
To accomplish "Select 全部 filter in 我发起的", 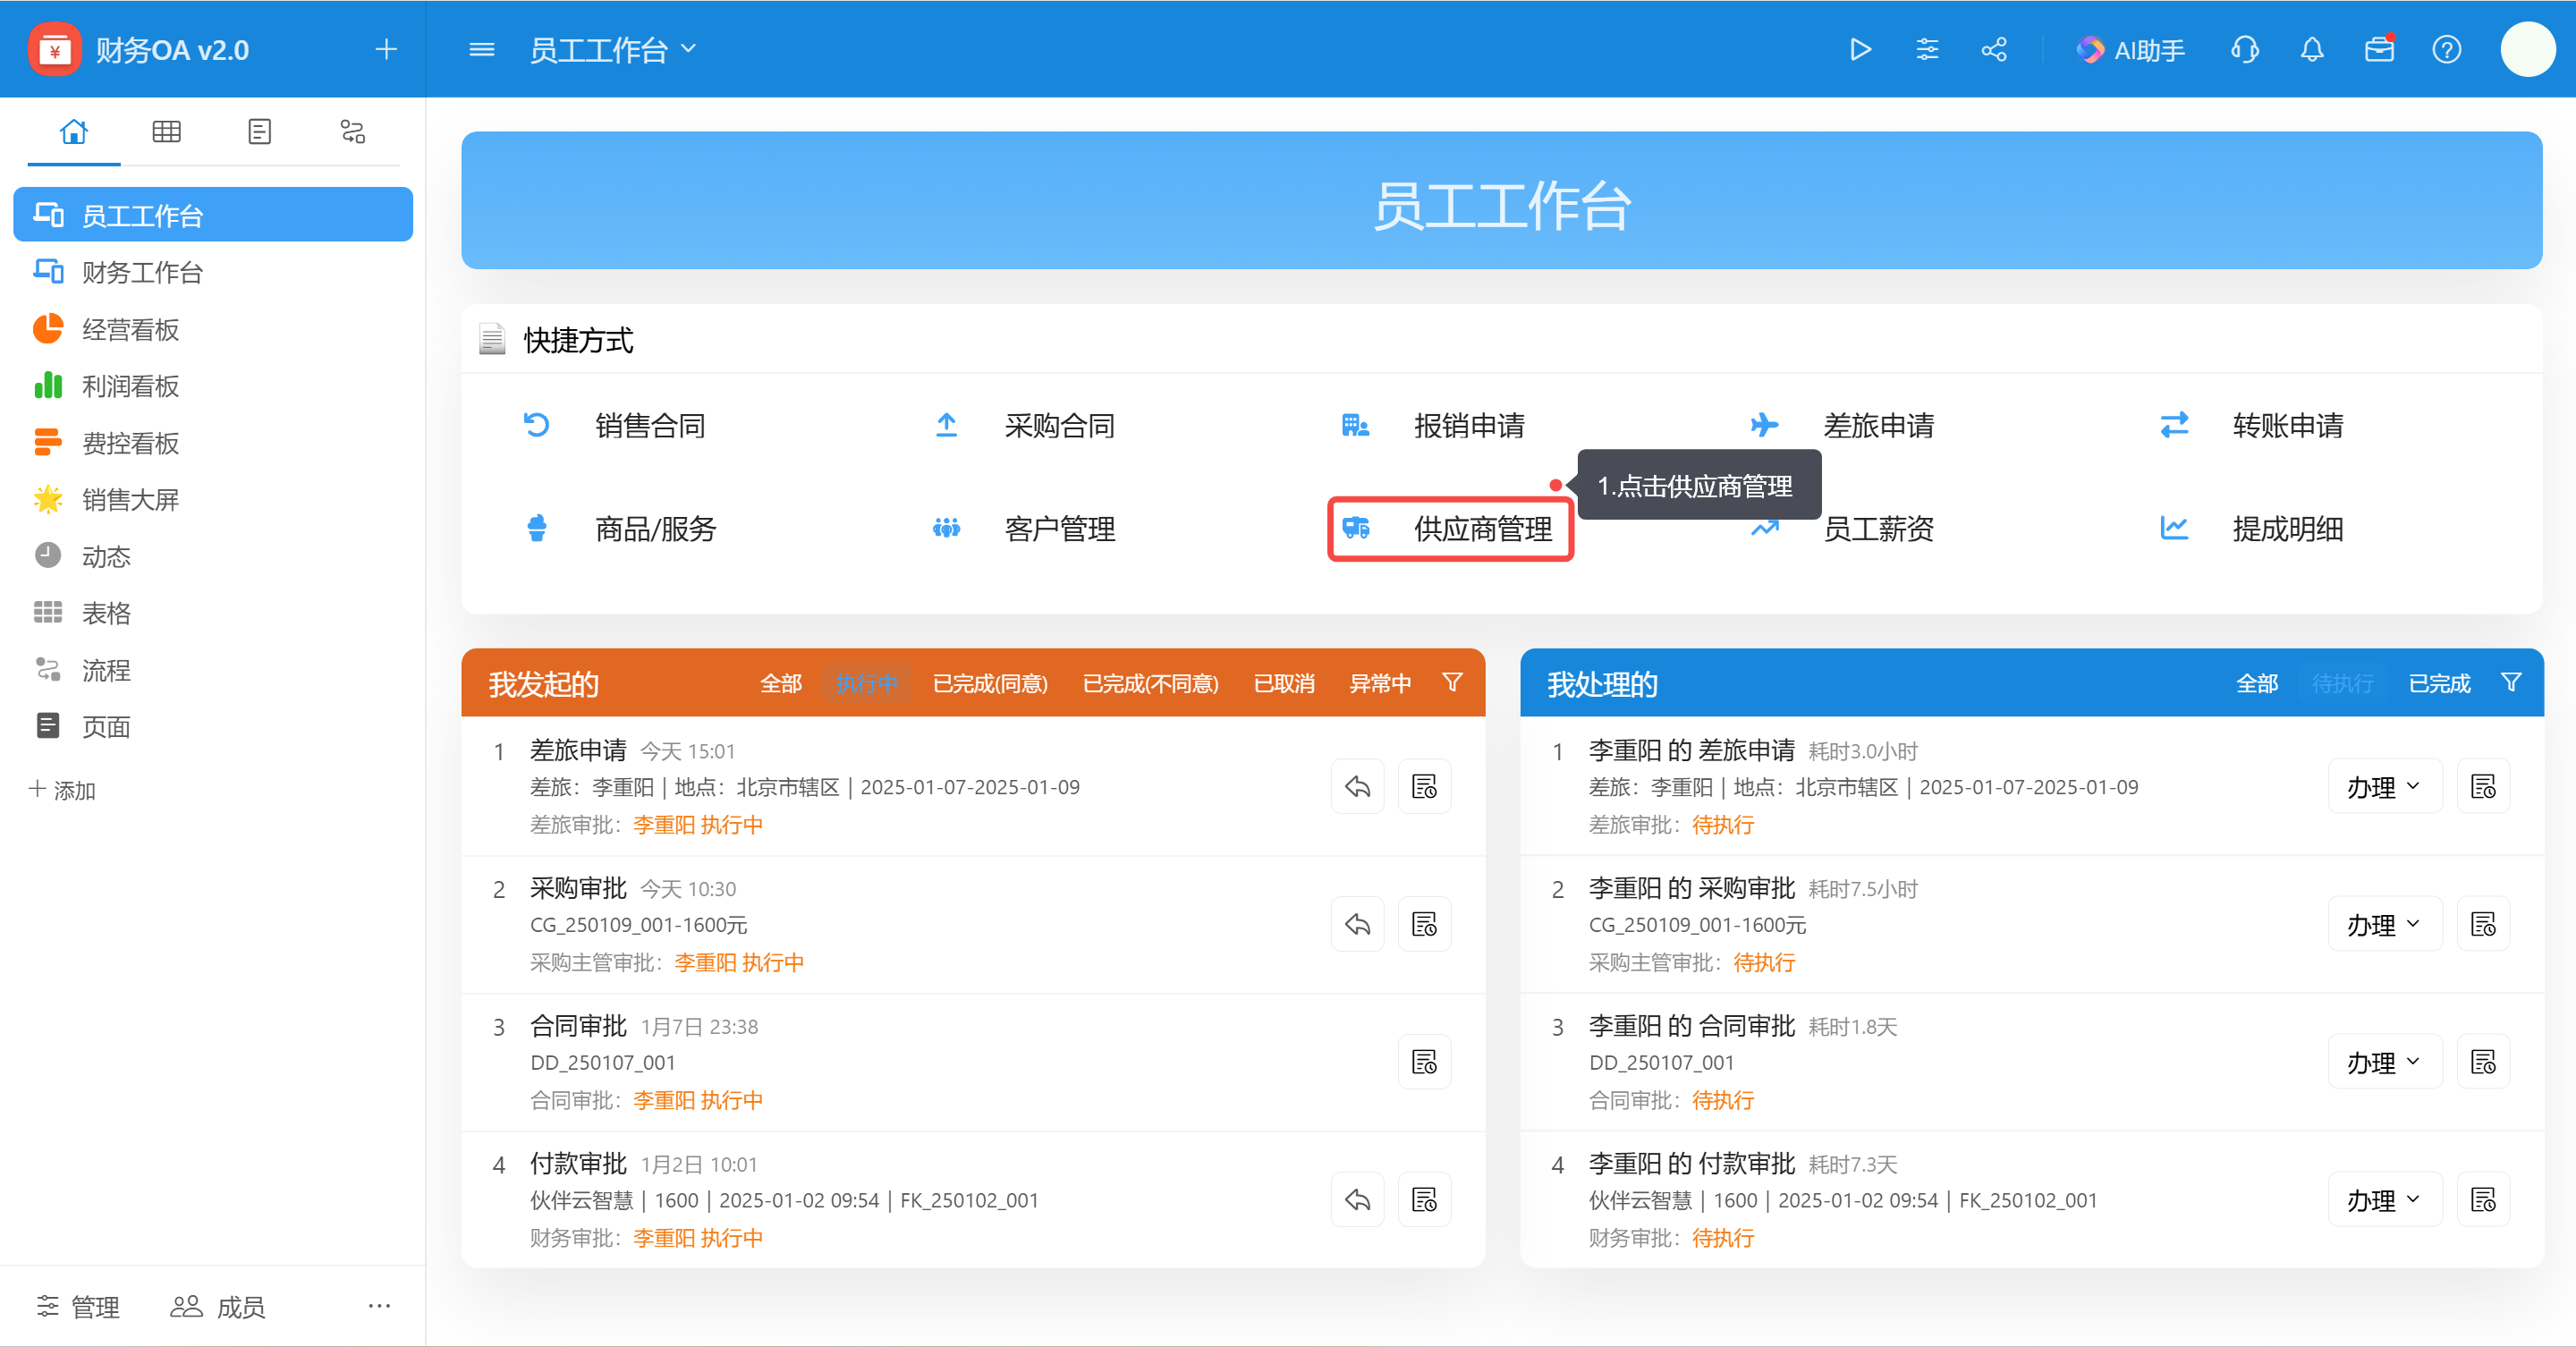I will click(781, 683).
